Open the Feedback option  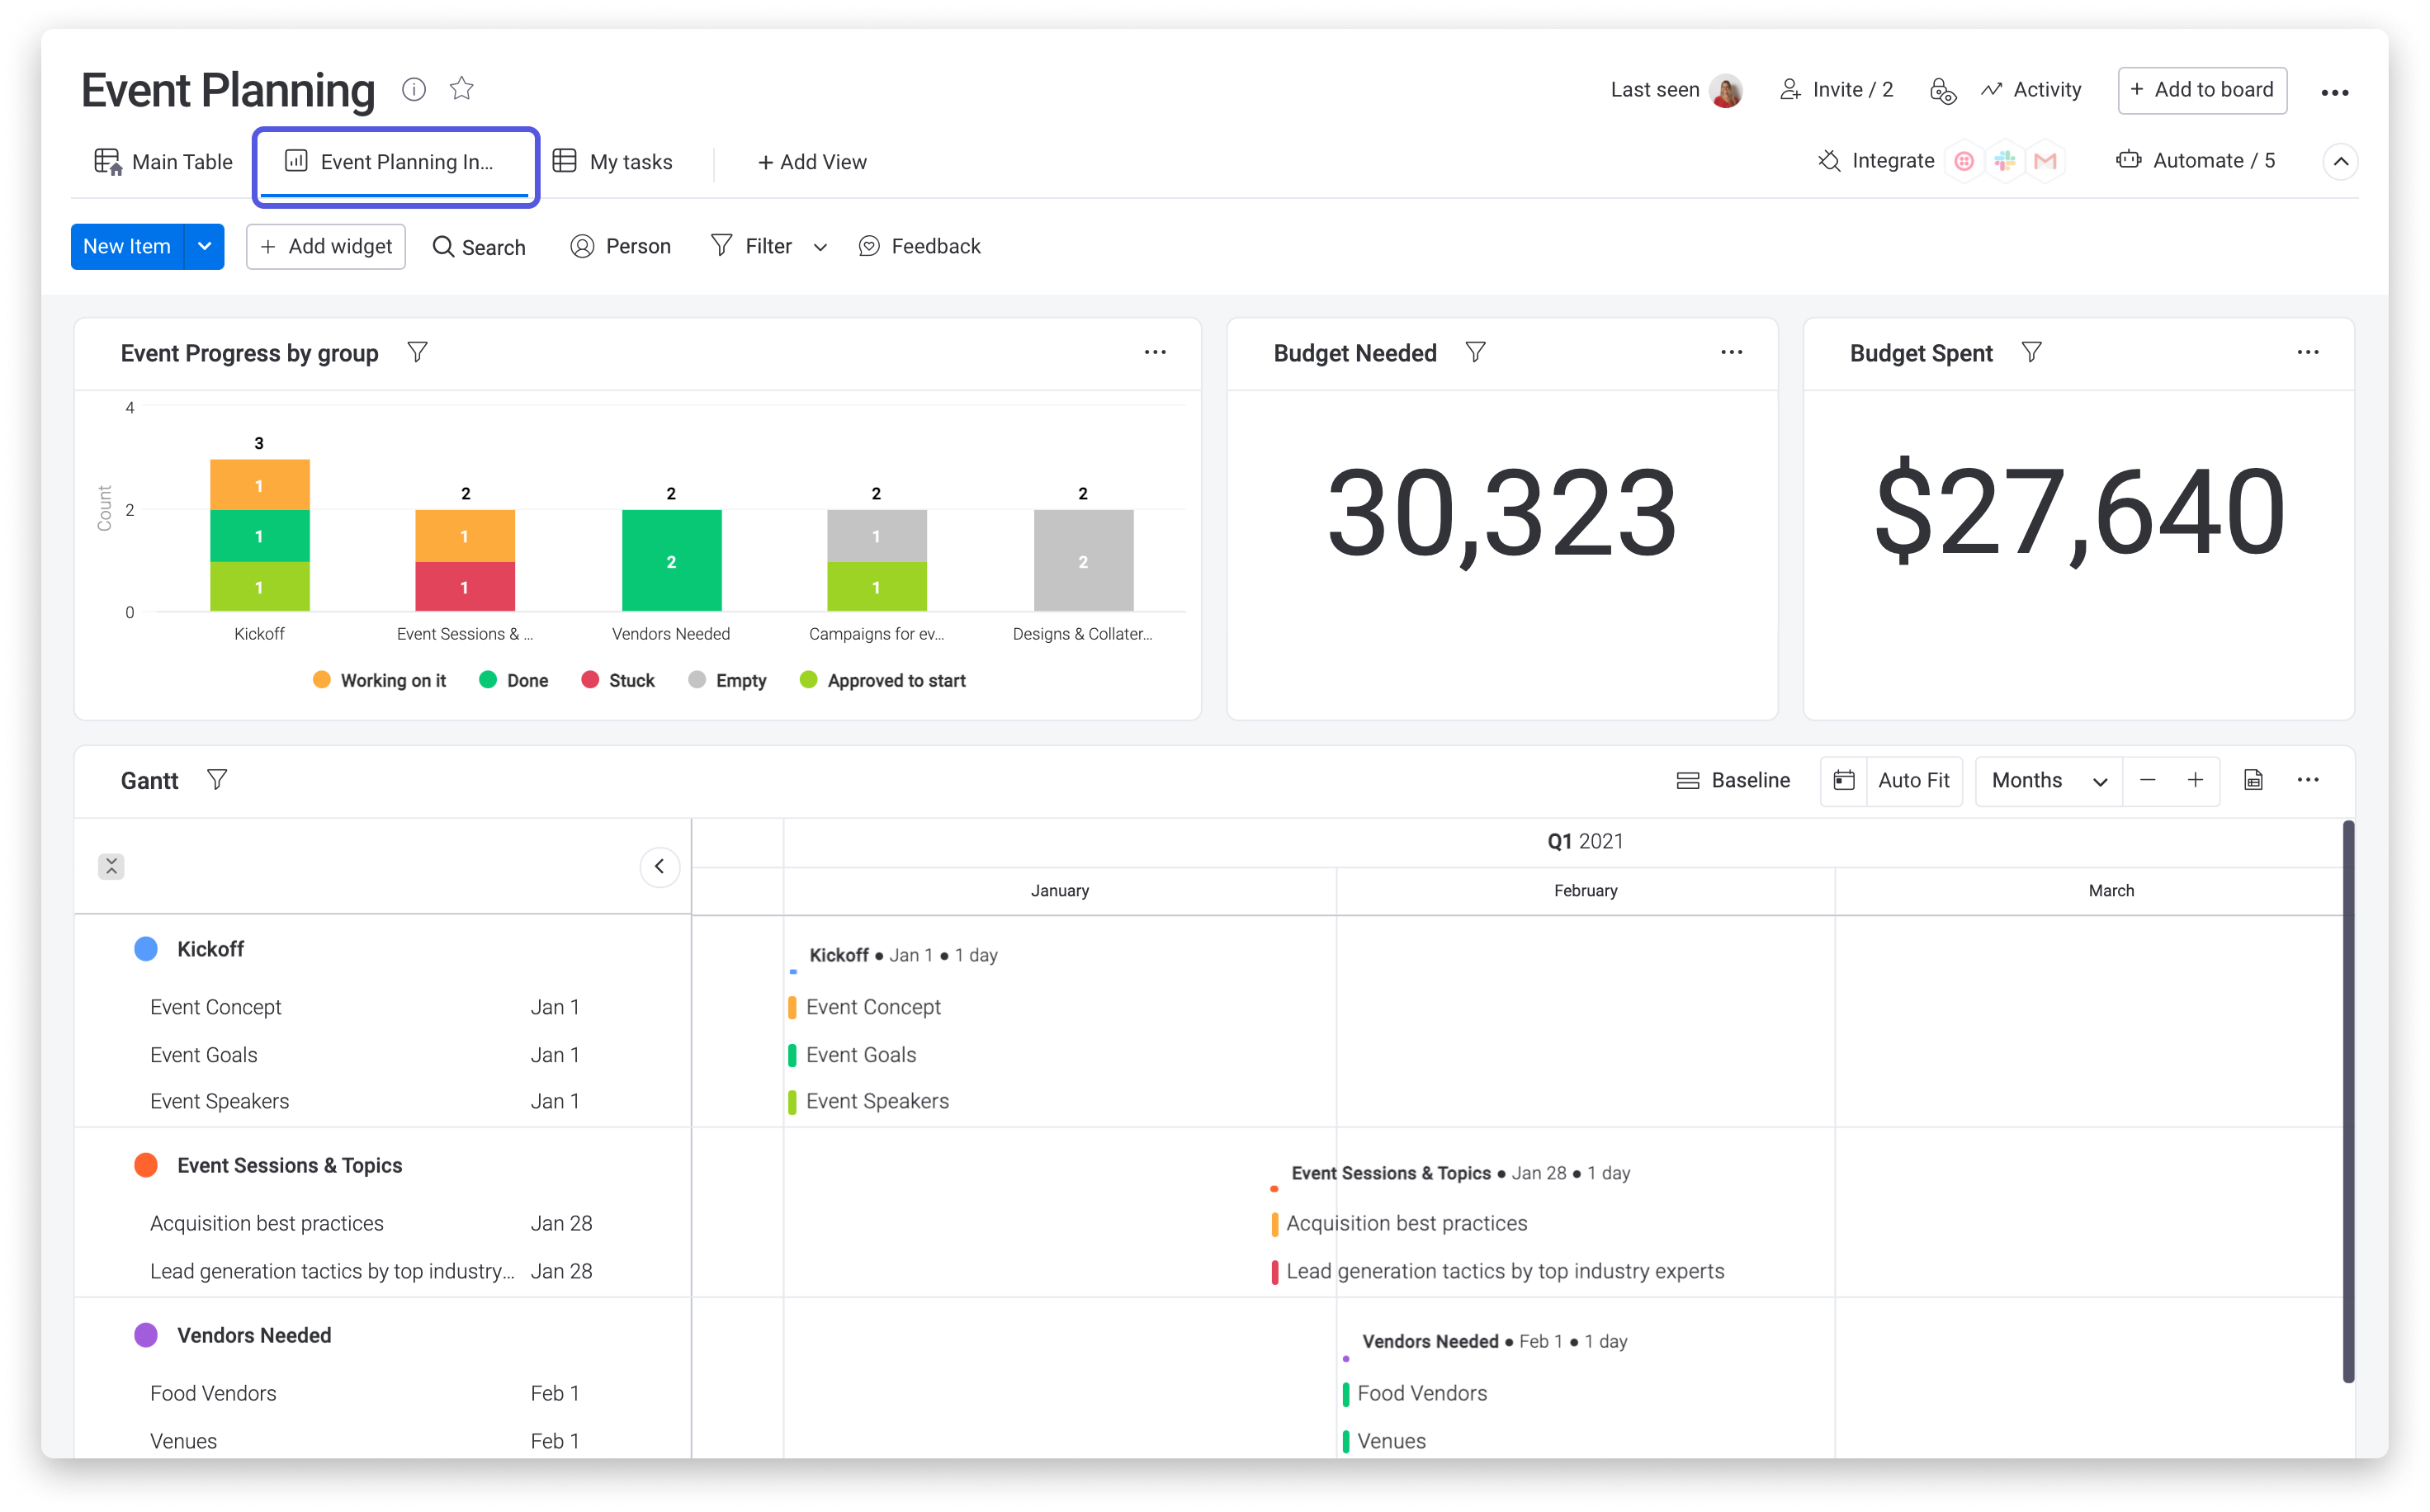click(x=919, y=246)
